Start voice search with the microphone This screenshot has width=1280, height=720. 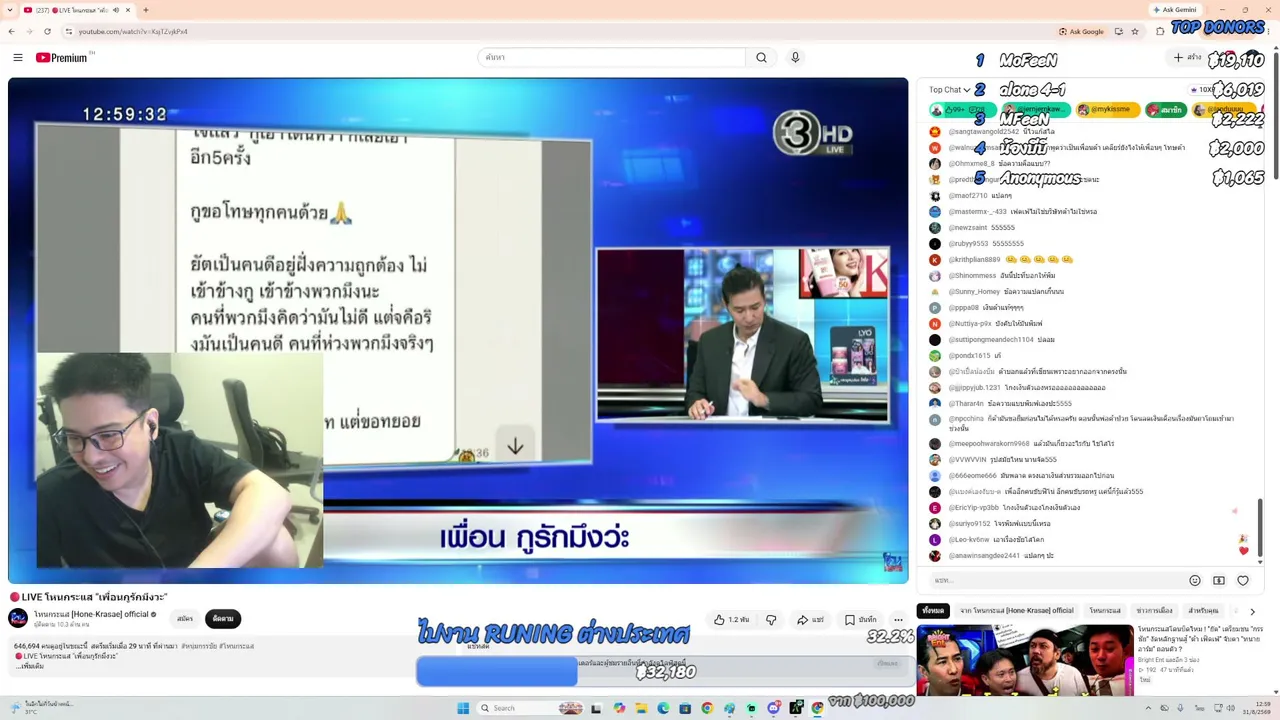click(x=795, y=58)
